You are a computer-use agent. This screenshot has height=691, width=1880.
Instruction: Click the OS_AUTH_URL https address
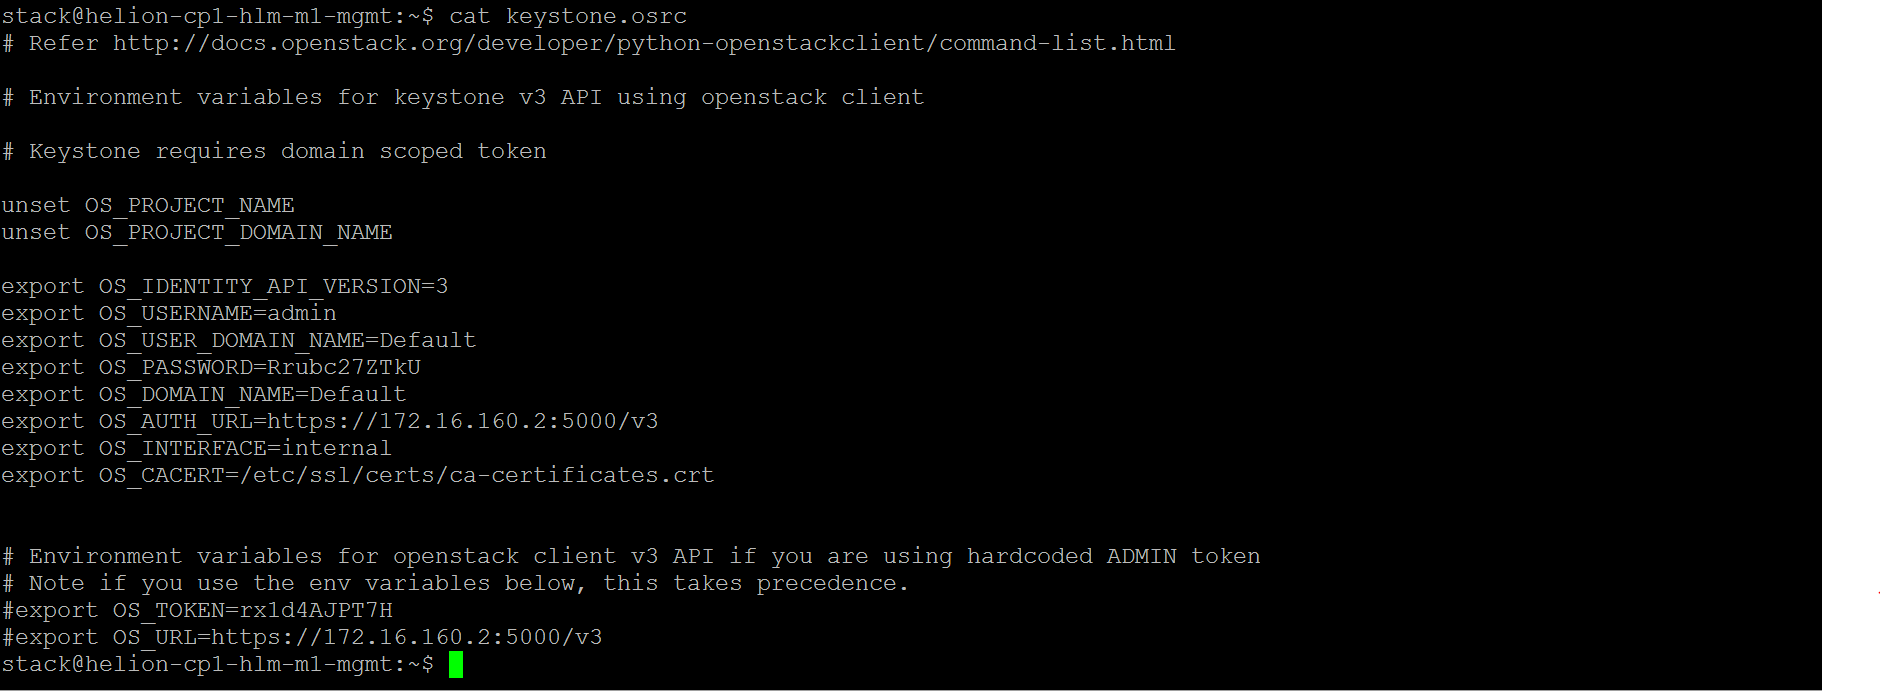click(462, 422)
